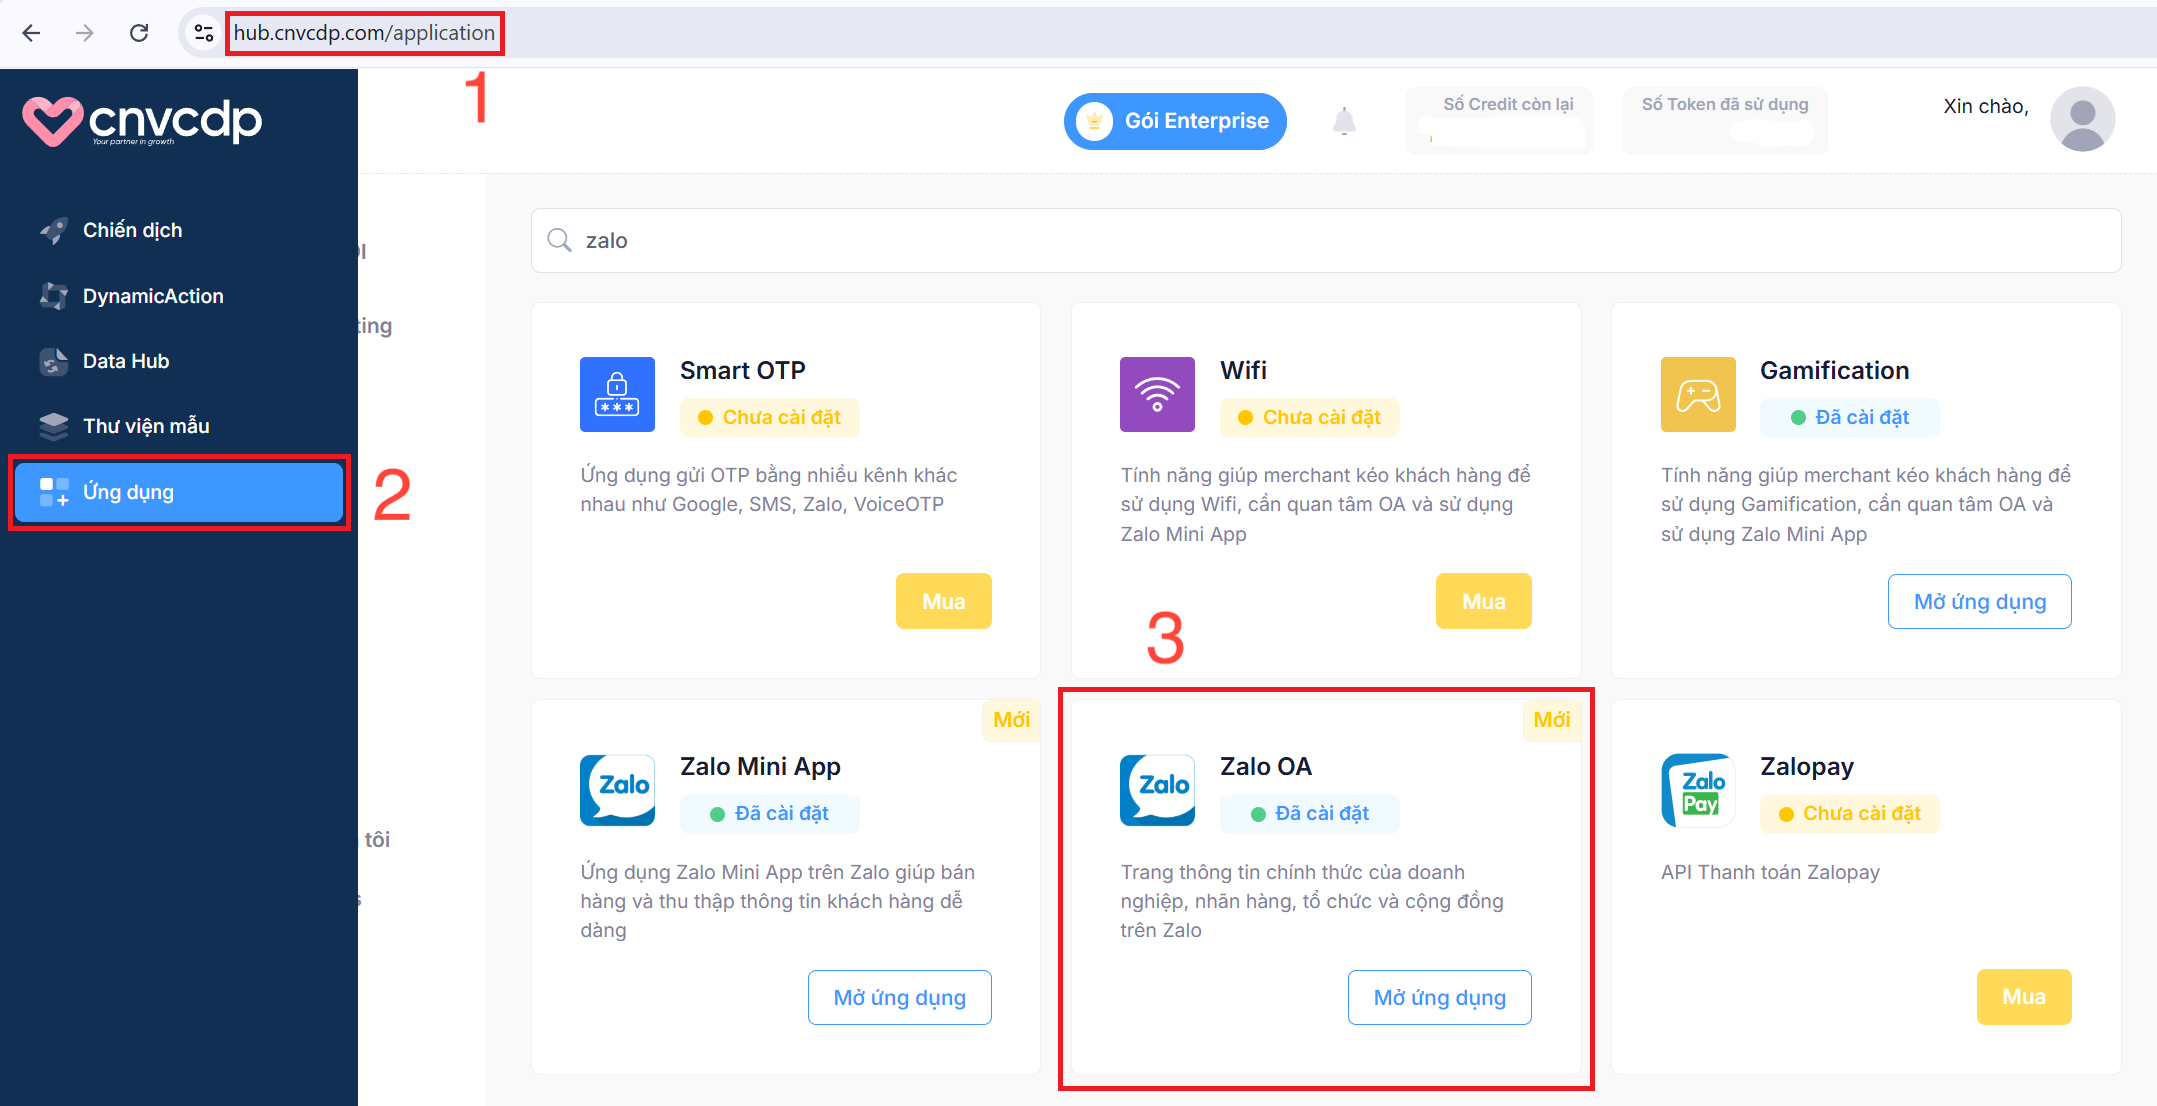Click the ZaloPay logo icon
2157x1106 pixels.
[1697, 789]
